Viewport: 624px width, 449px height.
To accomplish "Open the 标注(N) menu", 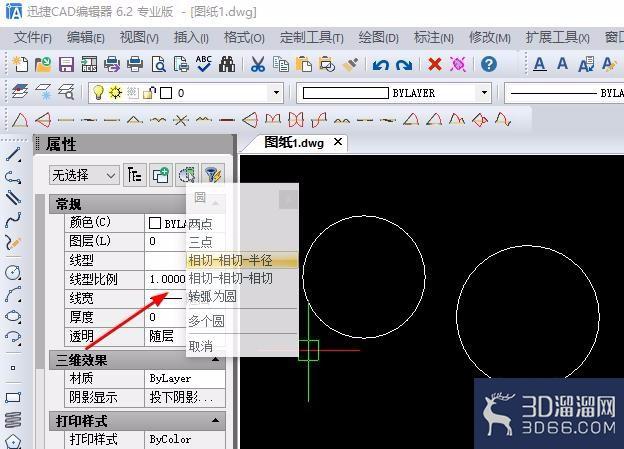I will 434,38.
